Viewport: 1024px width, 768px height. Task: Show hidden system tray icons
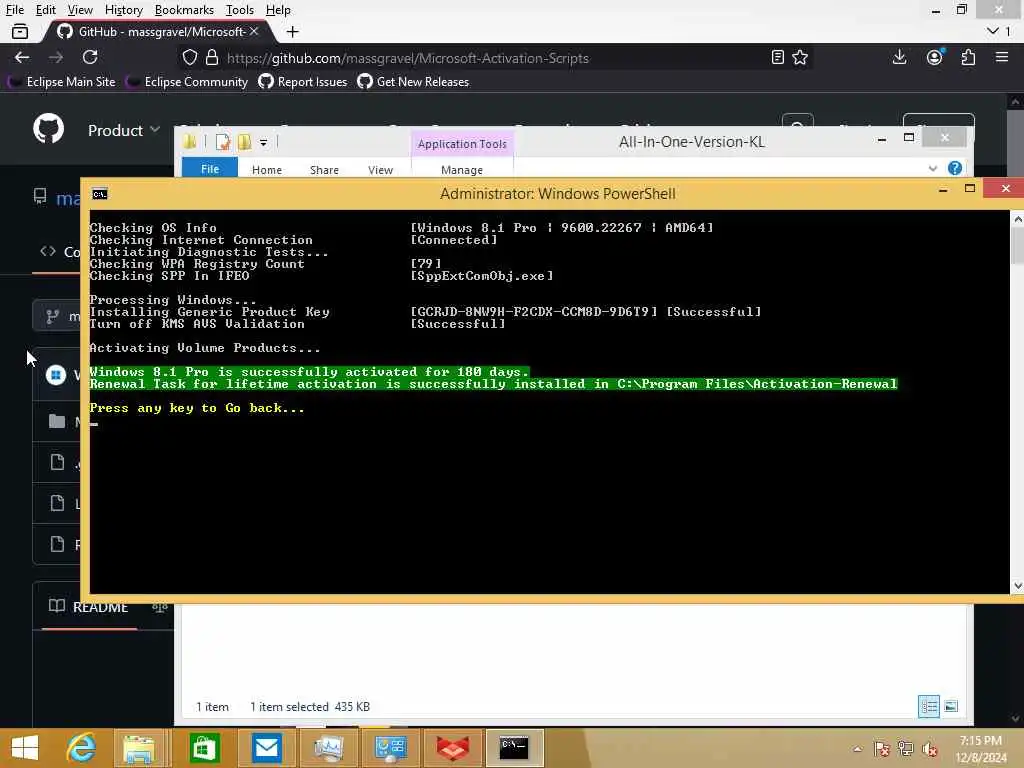(x=857, y=749)
